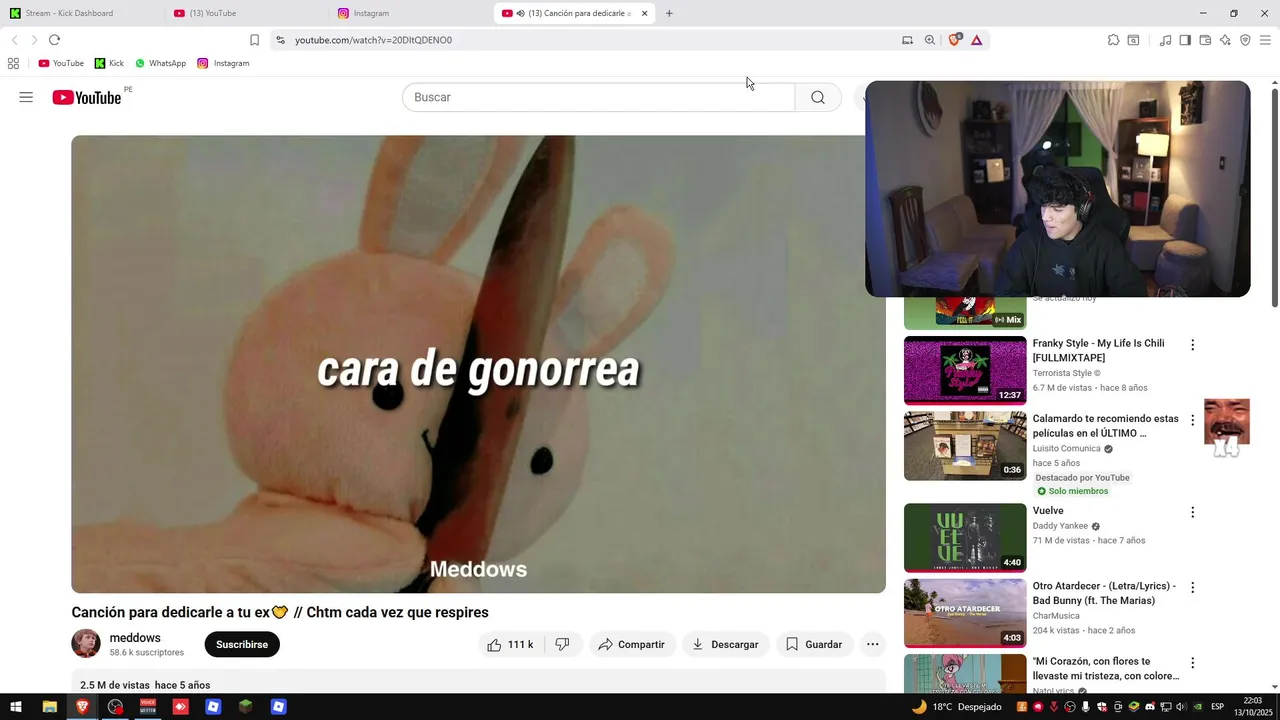Open browser extensions puzzle icon
Viewport: 1280px width, 720px height.
point(1113,40)
